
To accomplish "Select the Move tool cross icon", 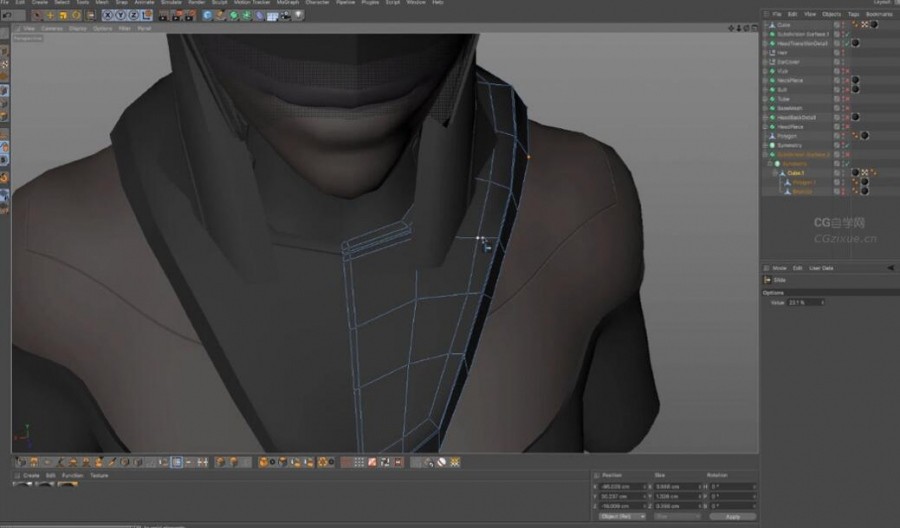I will point(50,15).
